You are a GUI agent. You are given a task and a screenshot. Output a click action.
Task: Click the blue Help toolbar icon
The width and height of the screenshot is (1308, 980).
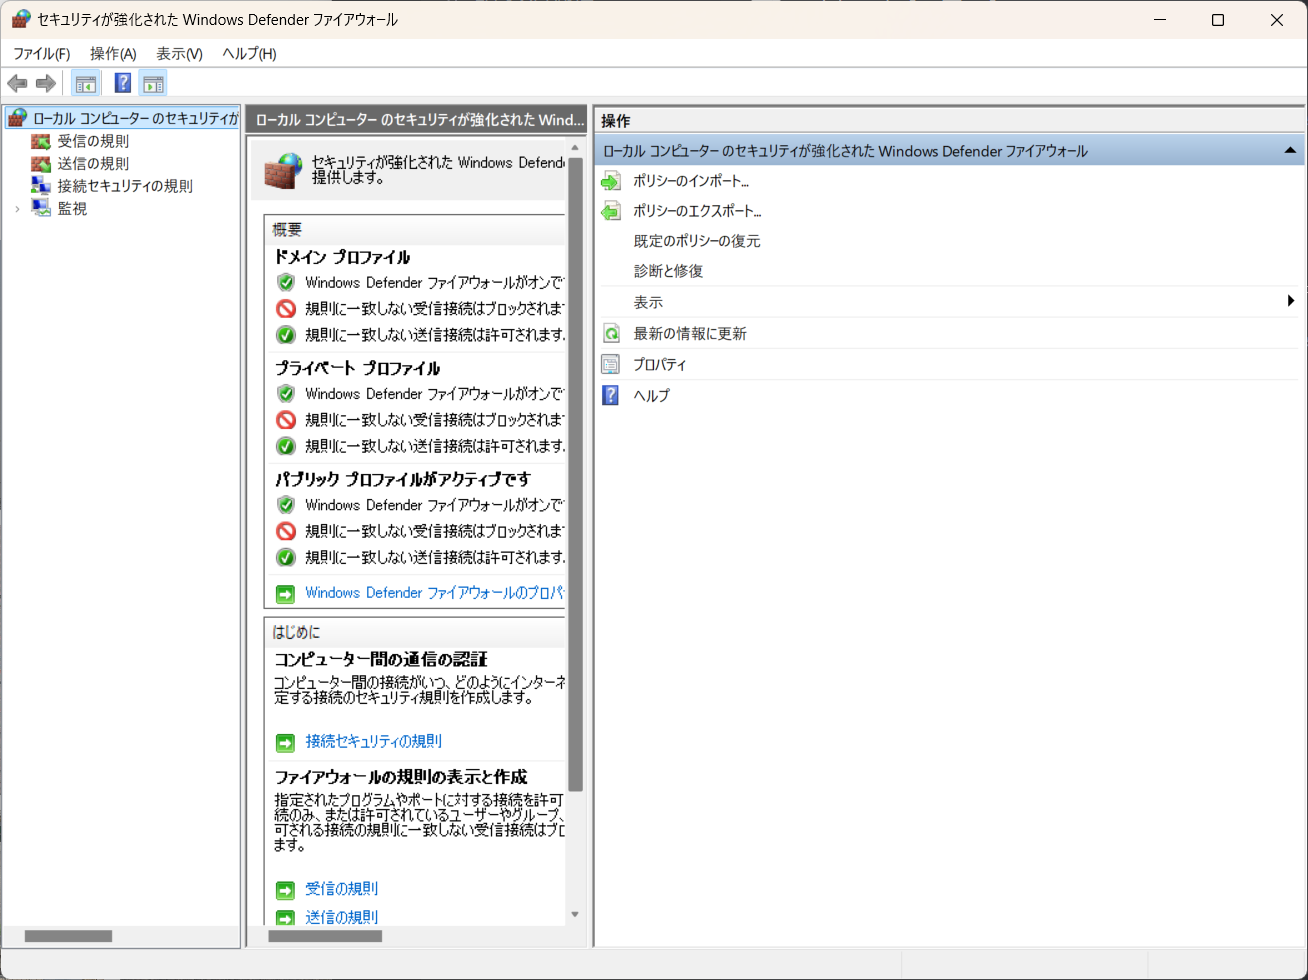pyautogui.click(x=123, y=83)
